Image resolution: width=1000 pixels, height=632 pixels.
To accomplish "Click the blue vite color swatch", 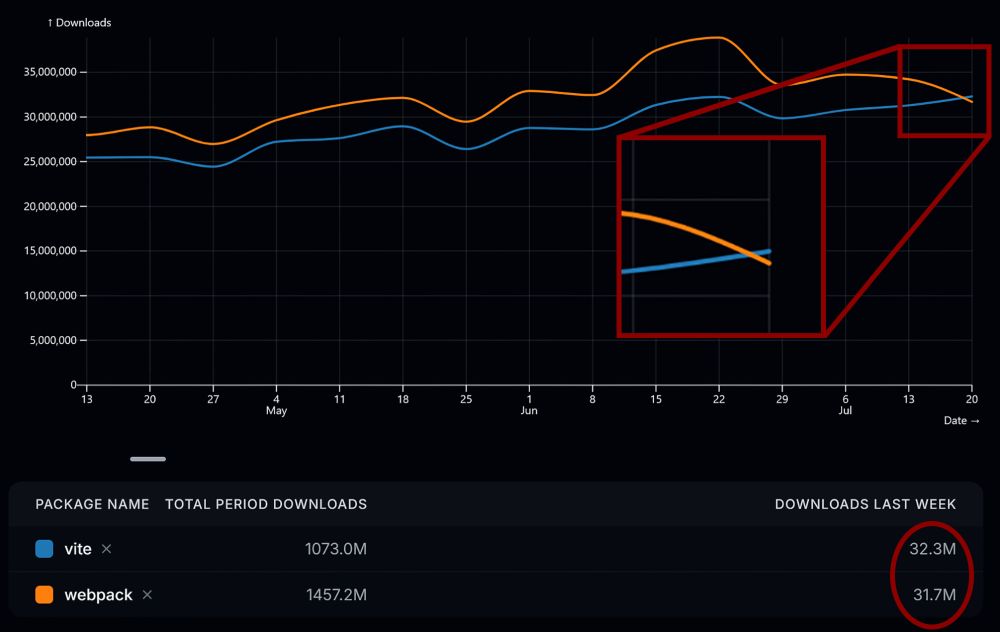I will tap(44, 548).
